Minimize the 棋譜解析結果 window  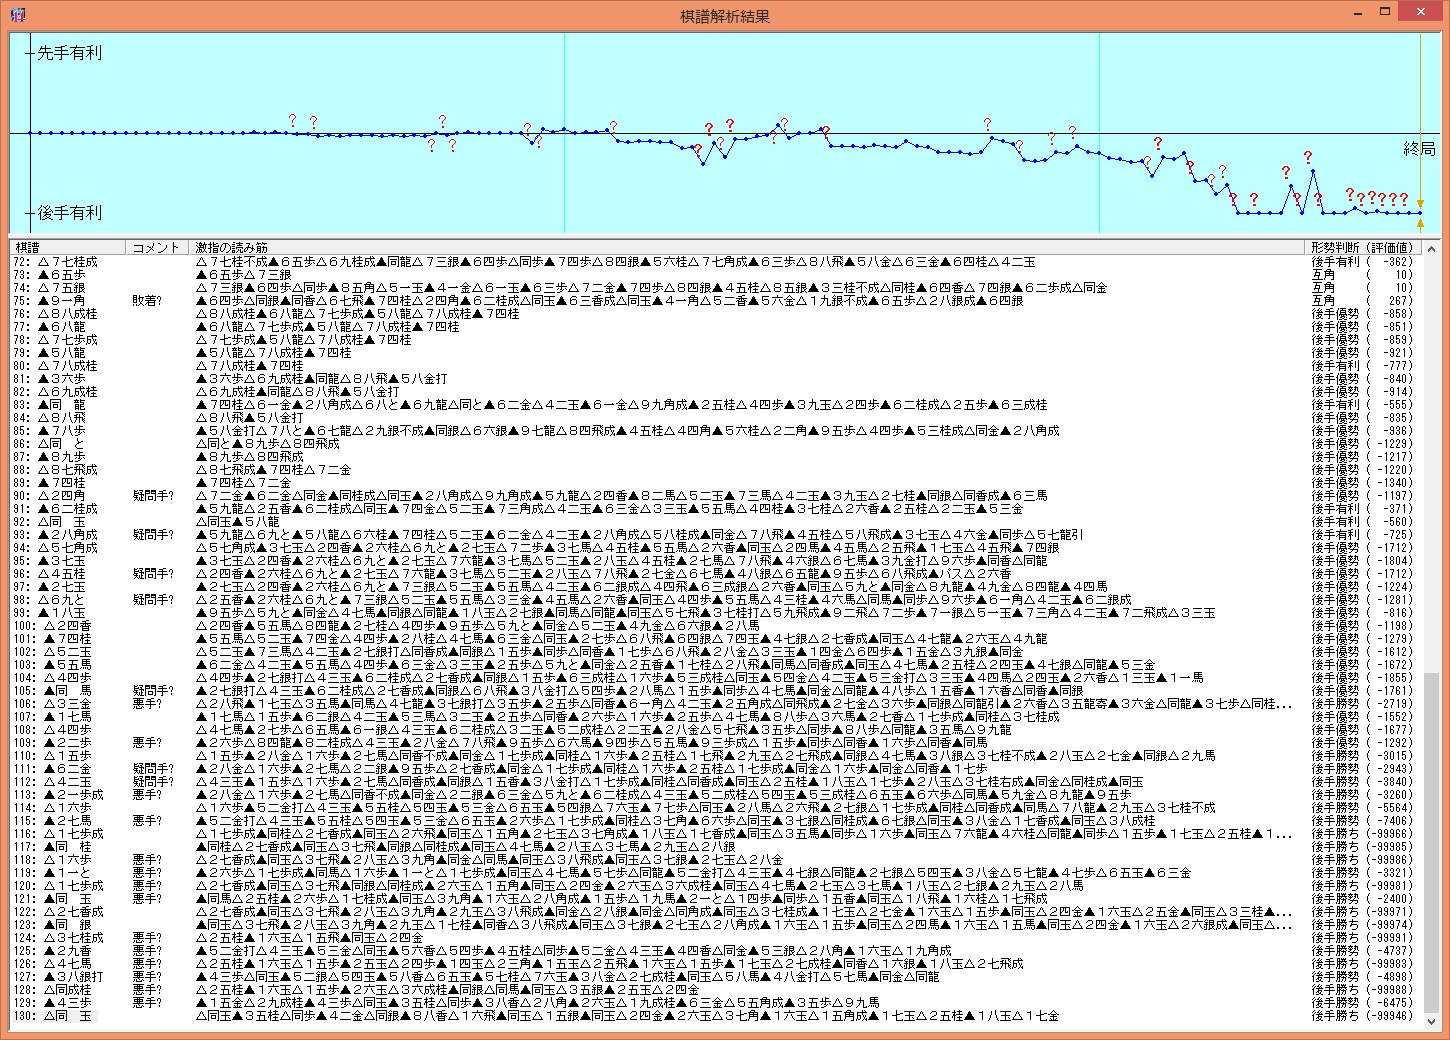[x=1358, y=13]
